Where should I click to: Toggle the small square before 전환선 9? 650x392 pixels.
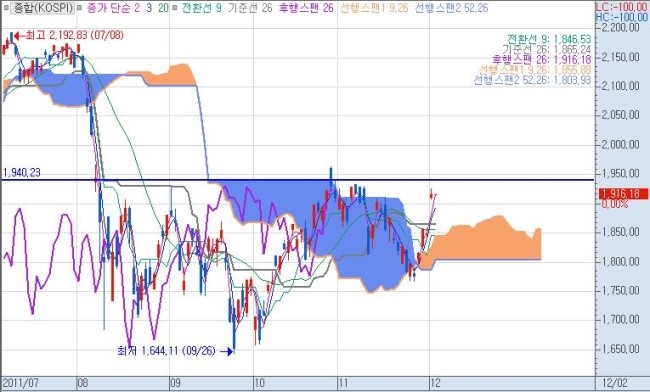[175, 7]
